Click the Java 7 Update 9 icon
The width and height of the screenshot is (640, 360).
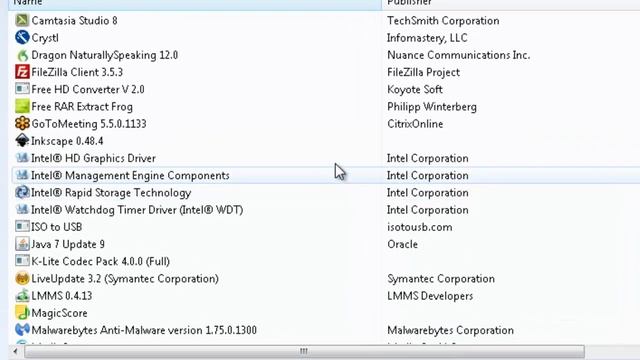tap(22, 244)
